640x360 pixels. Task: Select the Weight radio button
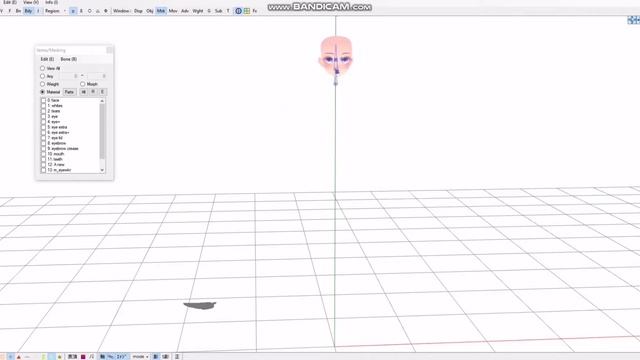click(x=42, y=84)
